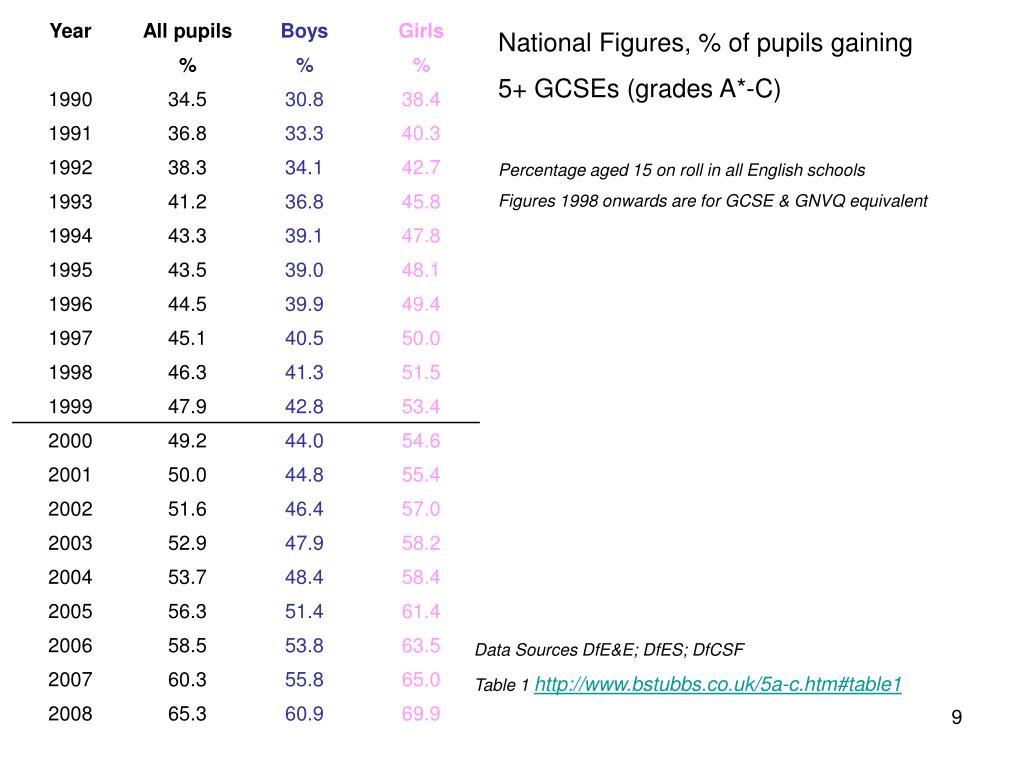The width and height of the screenshot is (1024, 768).
Task: Select the All pupils value 34.5
Action: pos(187,99)
